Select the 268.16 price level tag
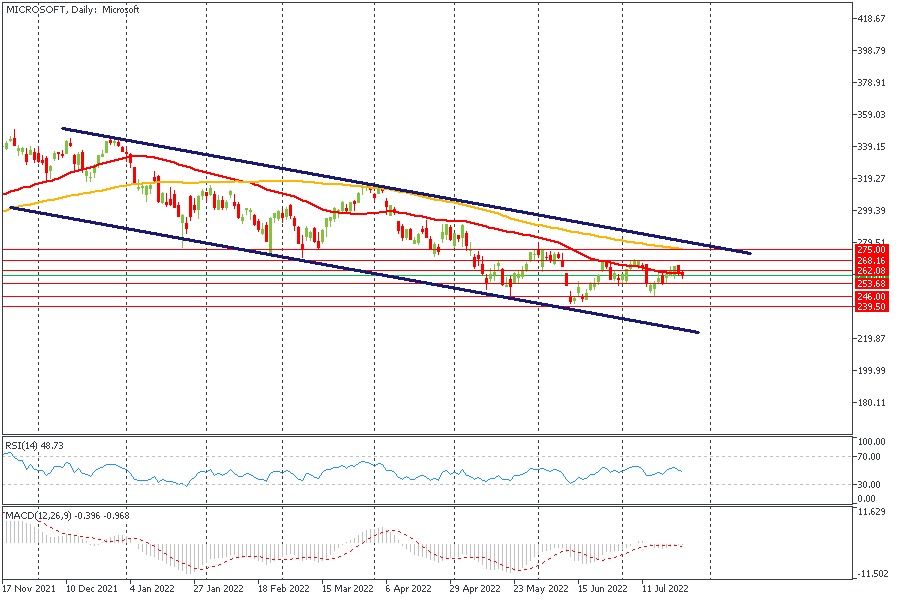 [871, 260]
